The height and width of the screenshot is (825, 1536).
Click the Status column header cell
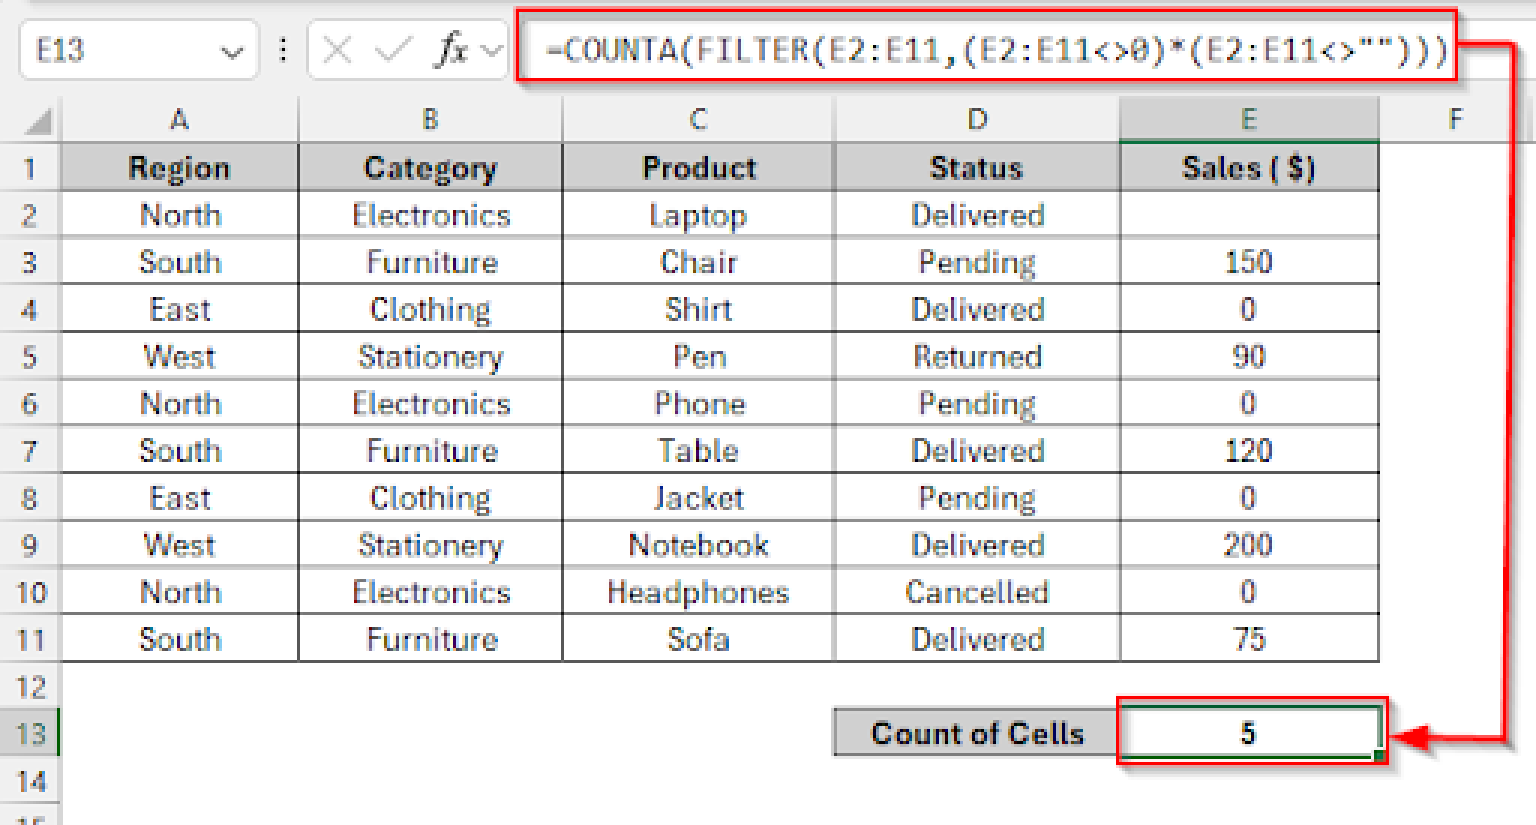tap(976, 167)
